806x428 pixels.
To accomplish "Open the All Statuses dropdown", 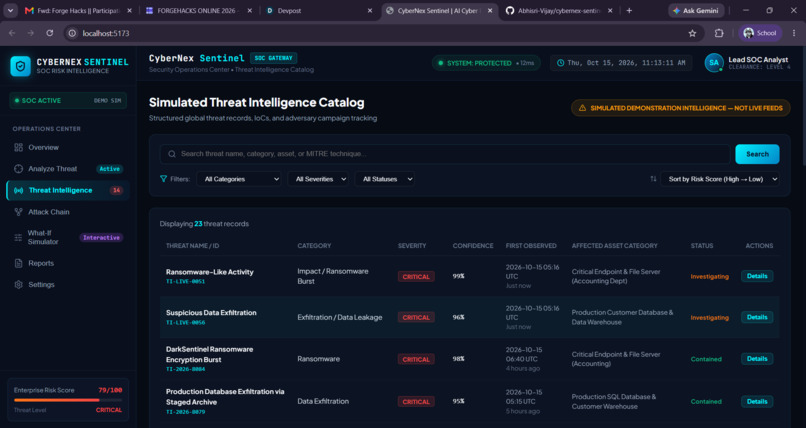I will (x=385, y=179).
